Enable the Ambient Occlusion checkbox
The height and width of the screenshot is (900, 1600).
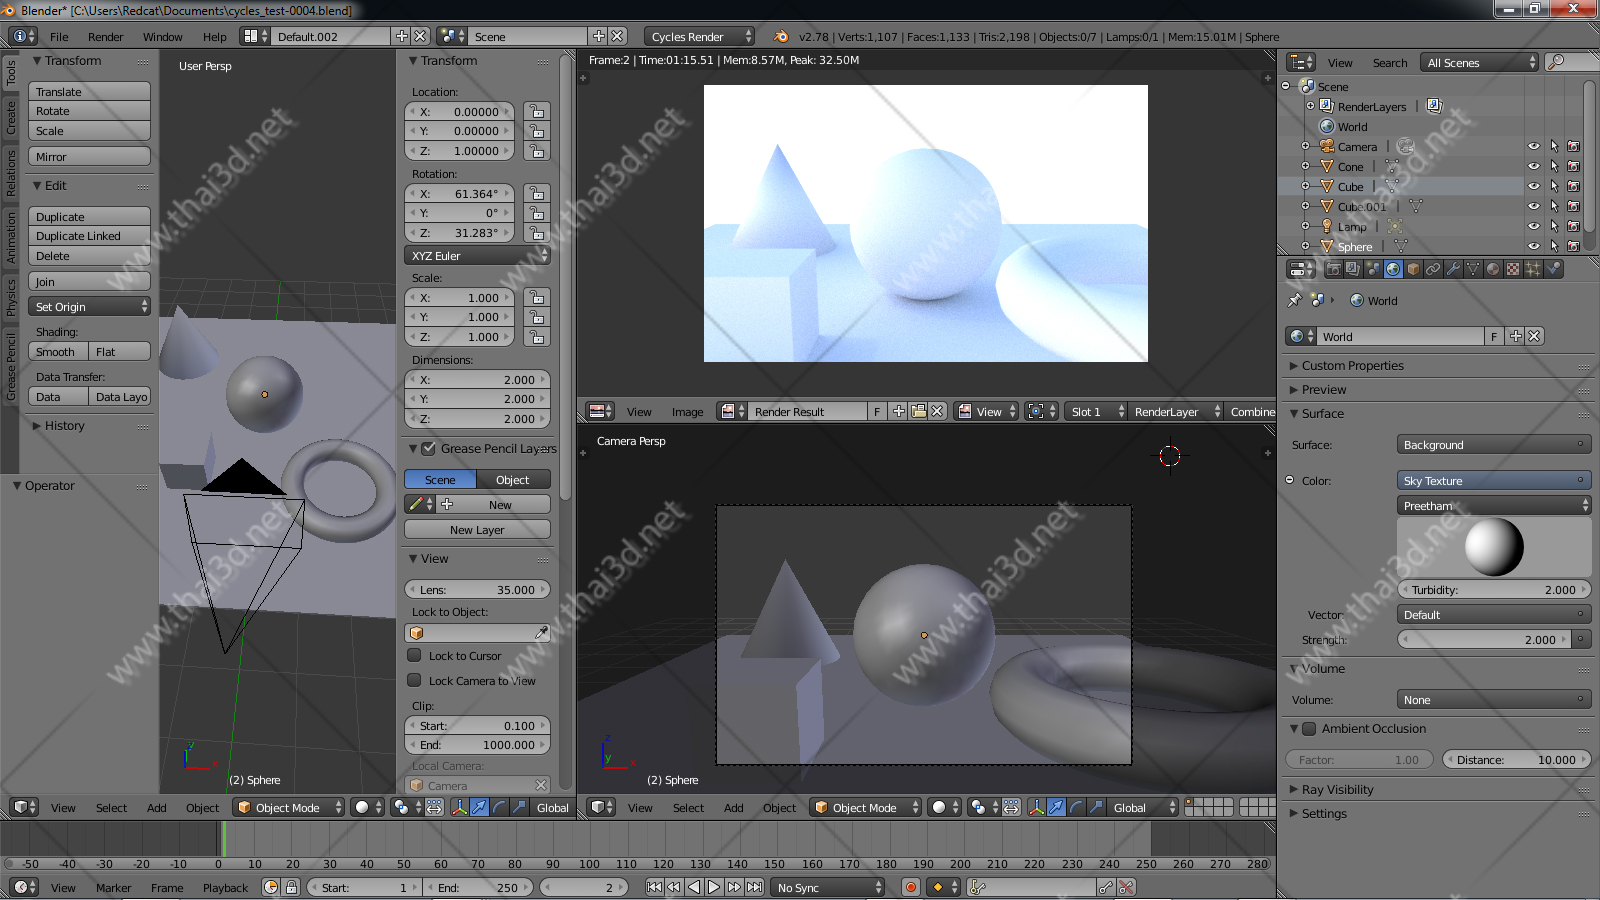point(1309,729)
